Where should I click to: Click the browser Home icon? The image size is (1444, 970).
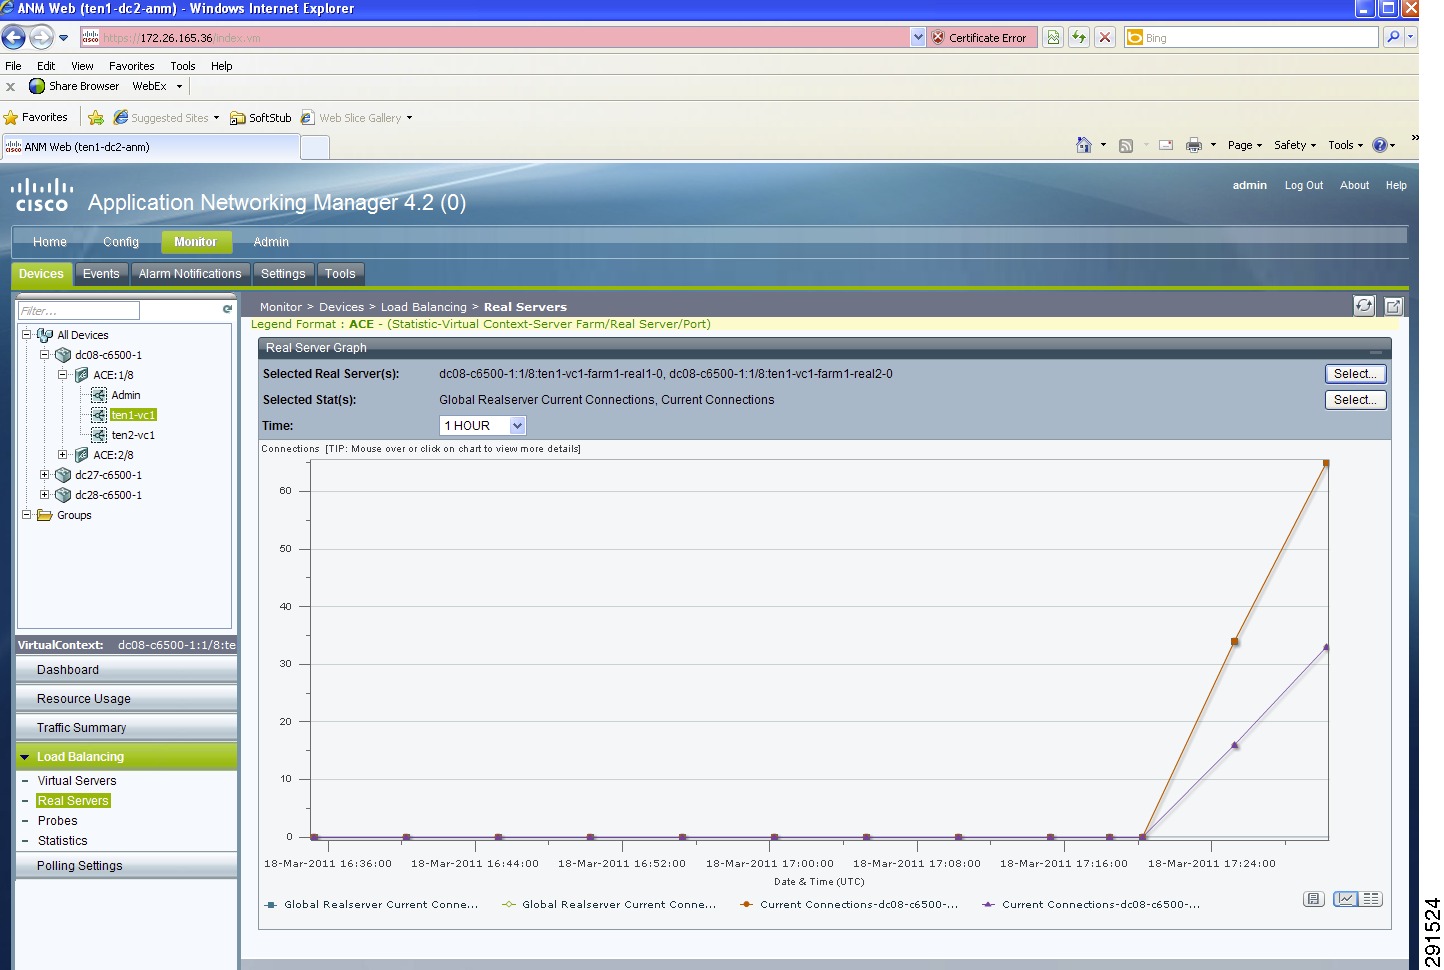pyautogui.click(x=1084, y=145)
